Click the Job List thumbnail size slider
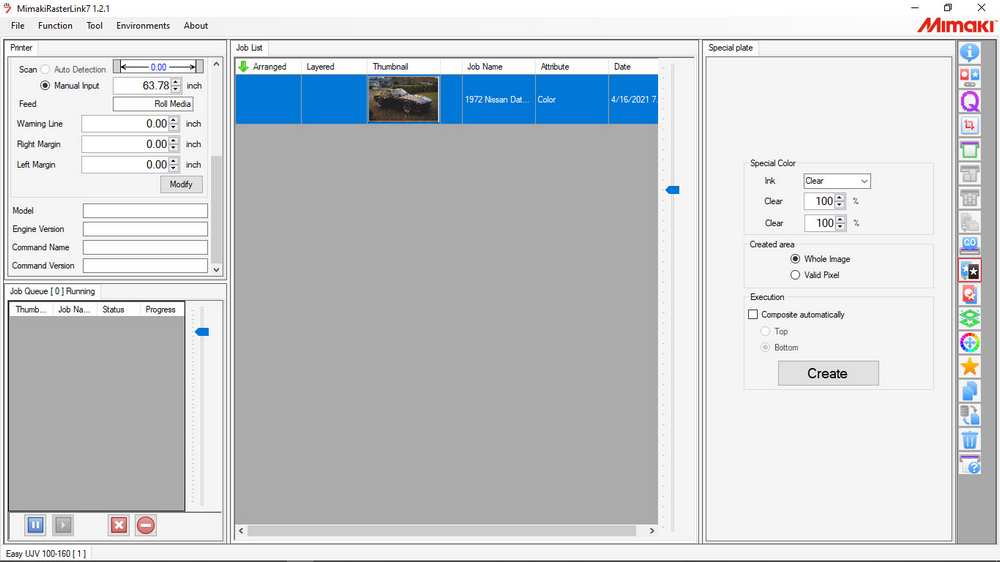1000x562 pixels. 673,189
